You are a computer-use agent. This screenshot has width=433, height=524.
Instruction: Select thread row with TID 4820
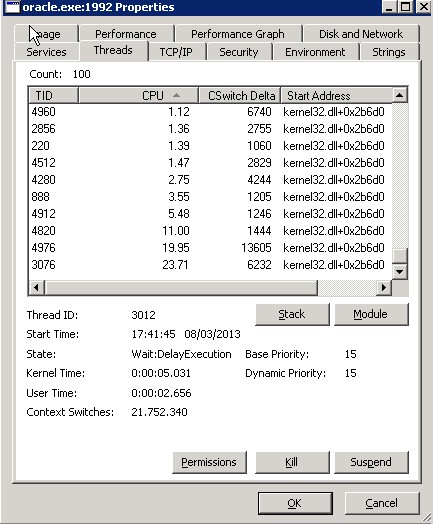coord(210,231)
